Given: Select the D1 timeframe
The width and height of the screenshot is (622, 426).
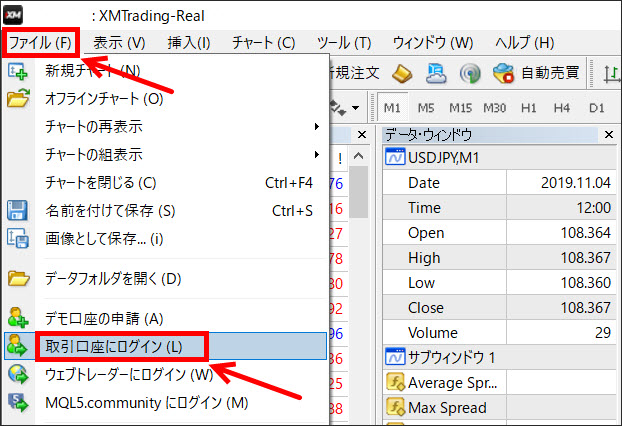Looking at the screenshot, I should 597,108.
